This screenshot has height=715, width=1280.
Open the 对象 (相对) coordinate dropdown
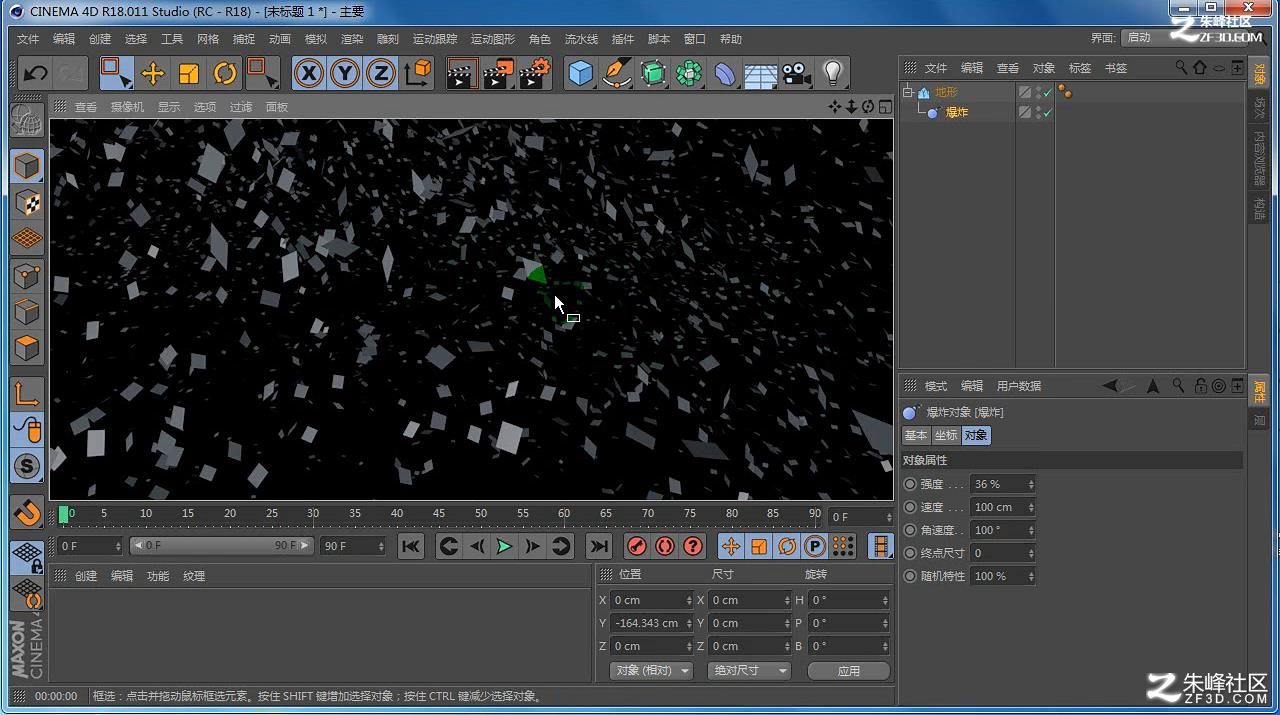point(652,670)
